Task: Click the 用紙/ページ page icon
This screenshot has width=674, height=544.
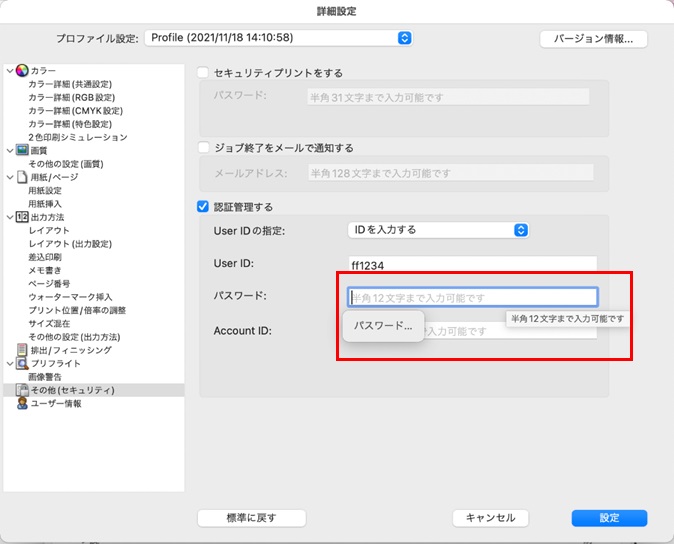Action: tap(22, 177)
